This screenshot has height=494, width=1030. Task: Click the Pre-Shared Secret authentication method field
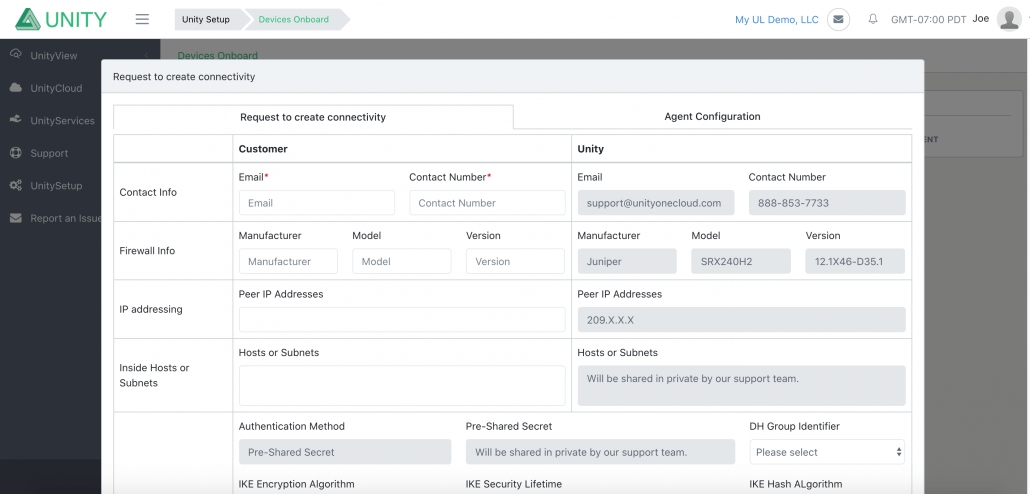click(345, 452)
